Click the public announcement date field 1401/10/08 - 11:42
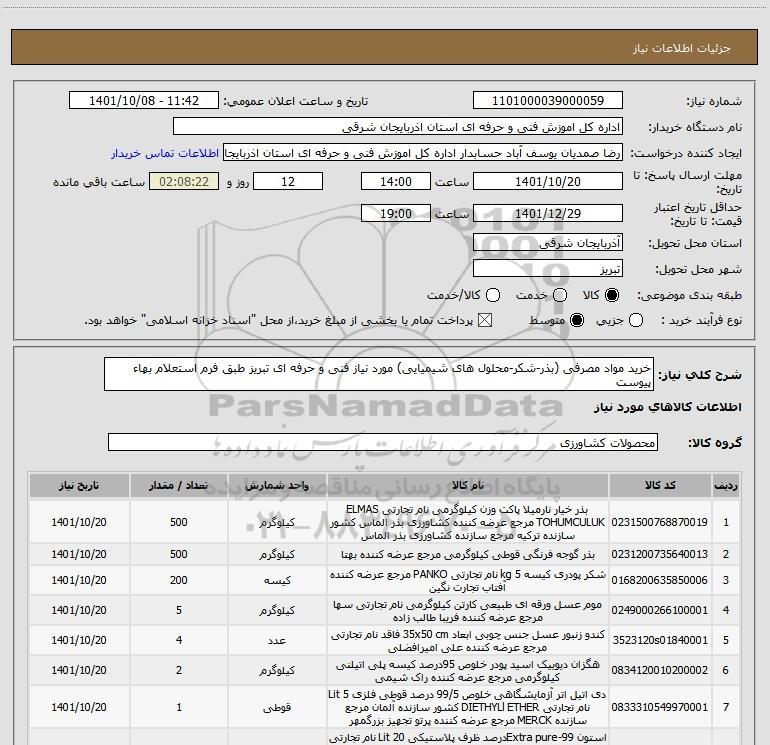The width and height of the screenshot is (770, 745). pyautogui.click(x=144, y=101)
